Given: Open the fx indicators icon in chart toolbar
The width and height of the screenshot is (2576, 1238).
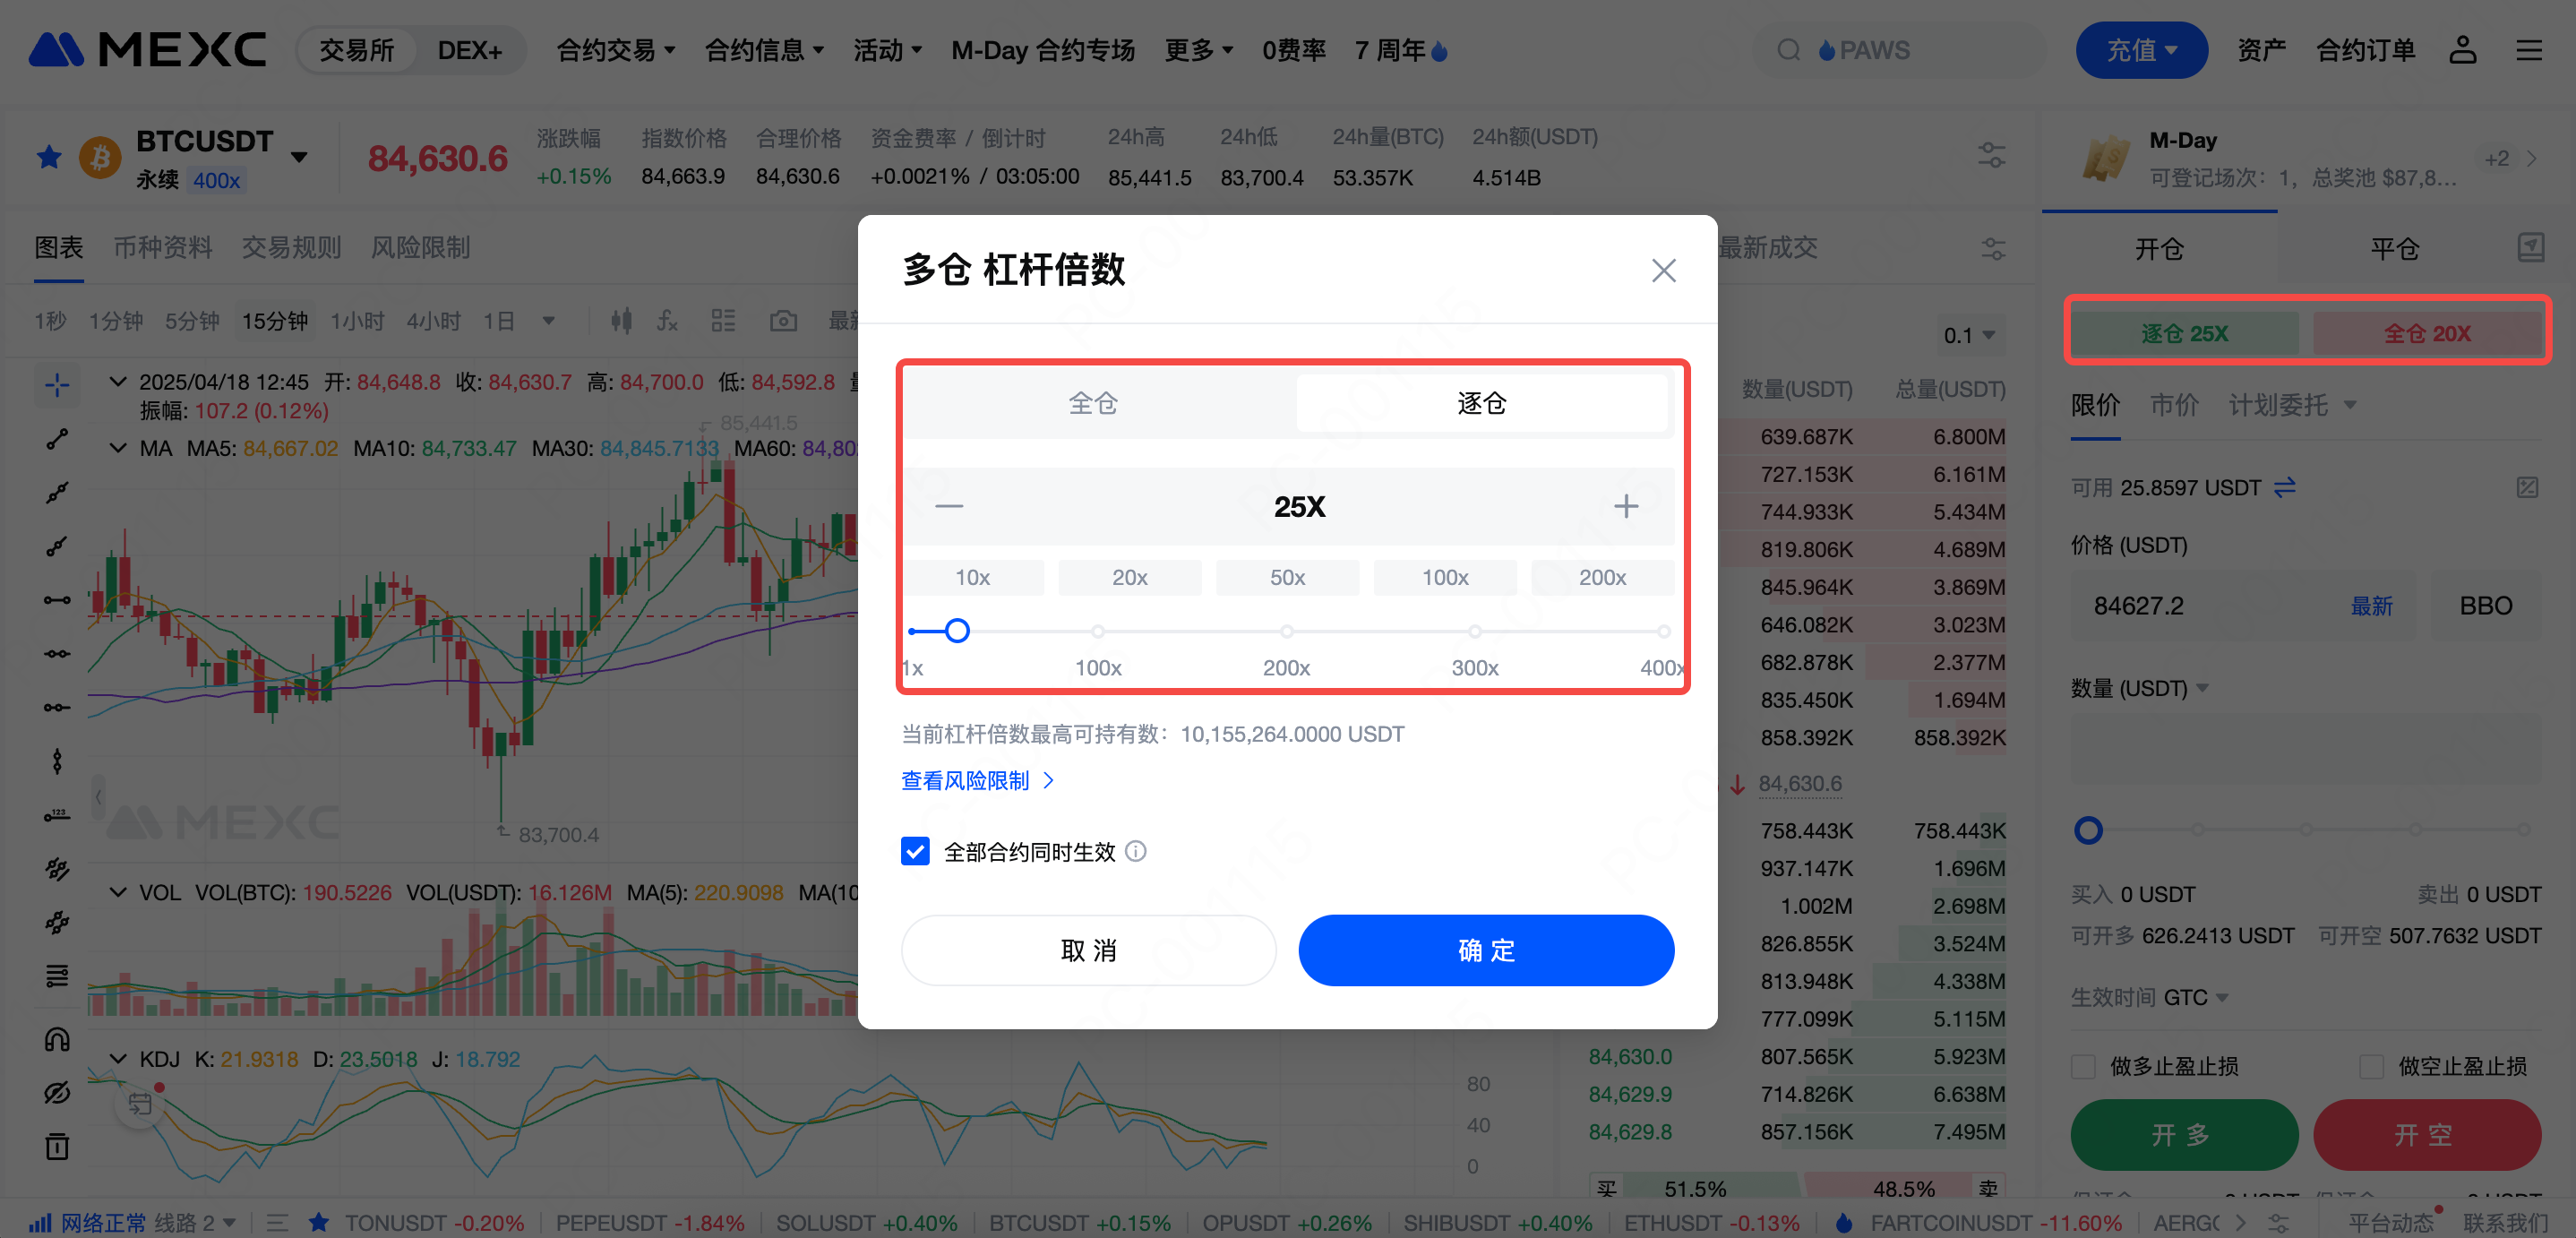Looking at the screenshot, I should point(667,321).
